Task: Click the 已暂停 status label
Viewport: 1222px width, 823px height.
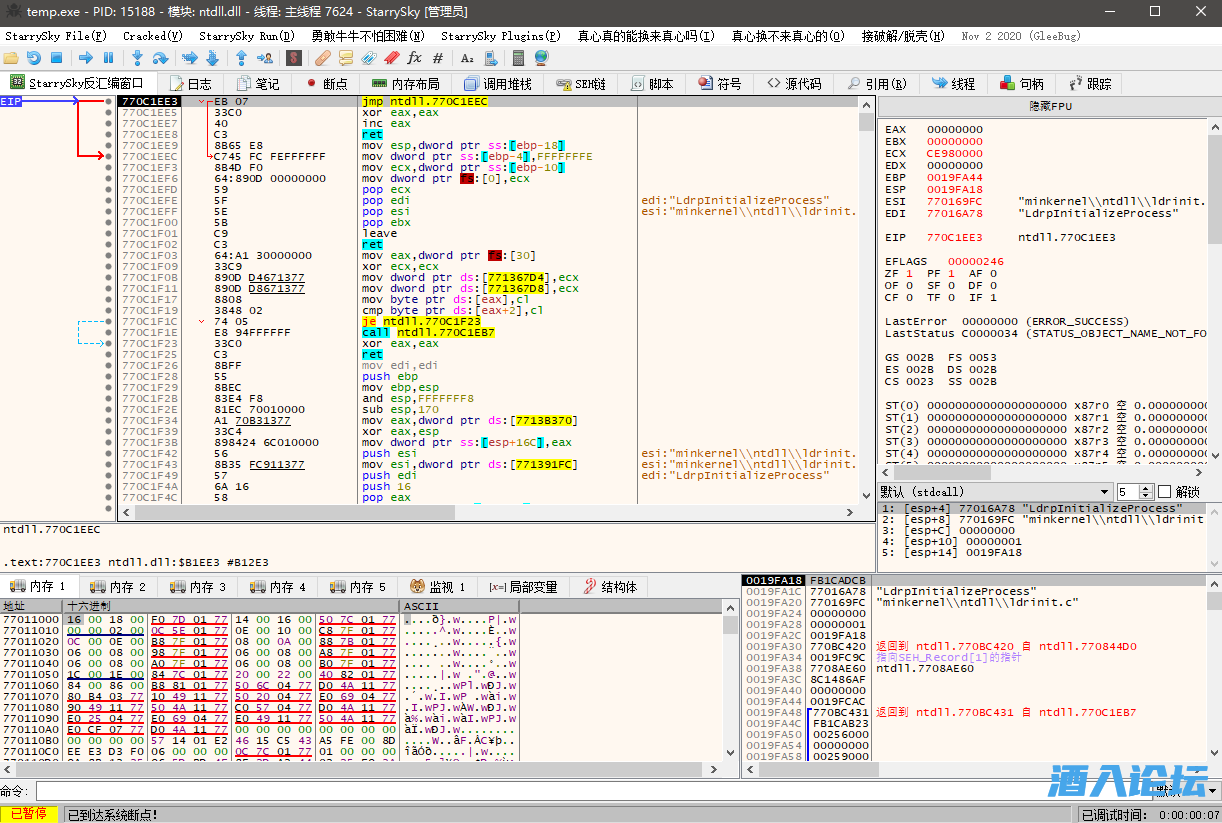Action: click(x=28, y=815)
